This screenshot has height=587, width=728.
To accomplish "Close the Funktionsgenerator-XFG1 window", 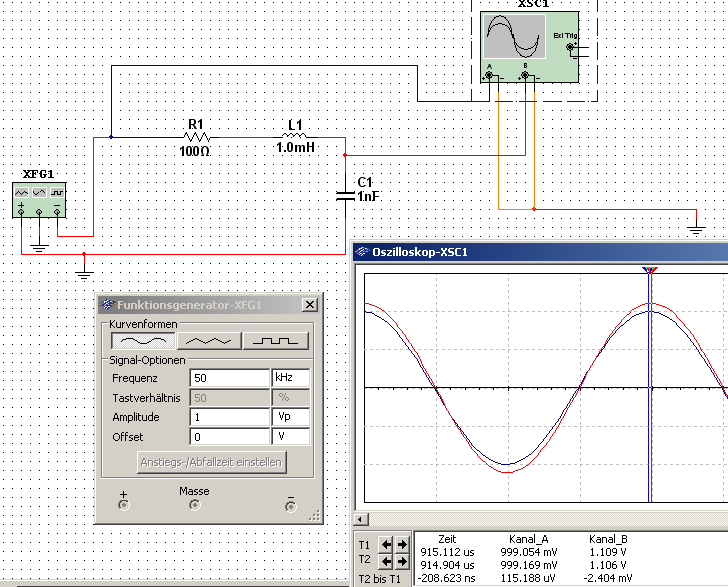I will [310, 305].
